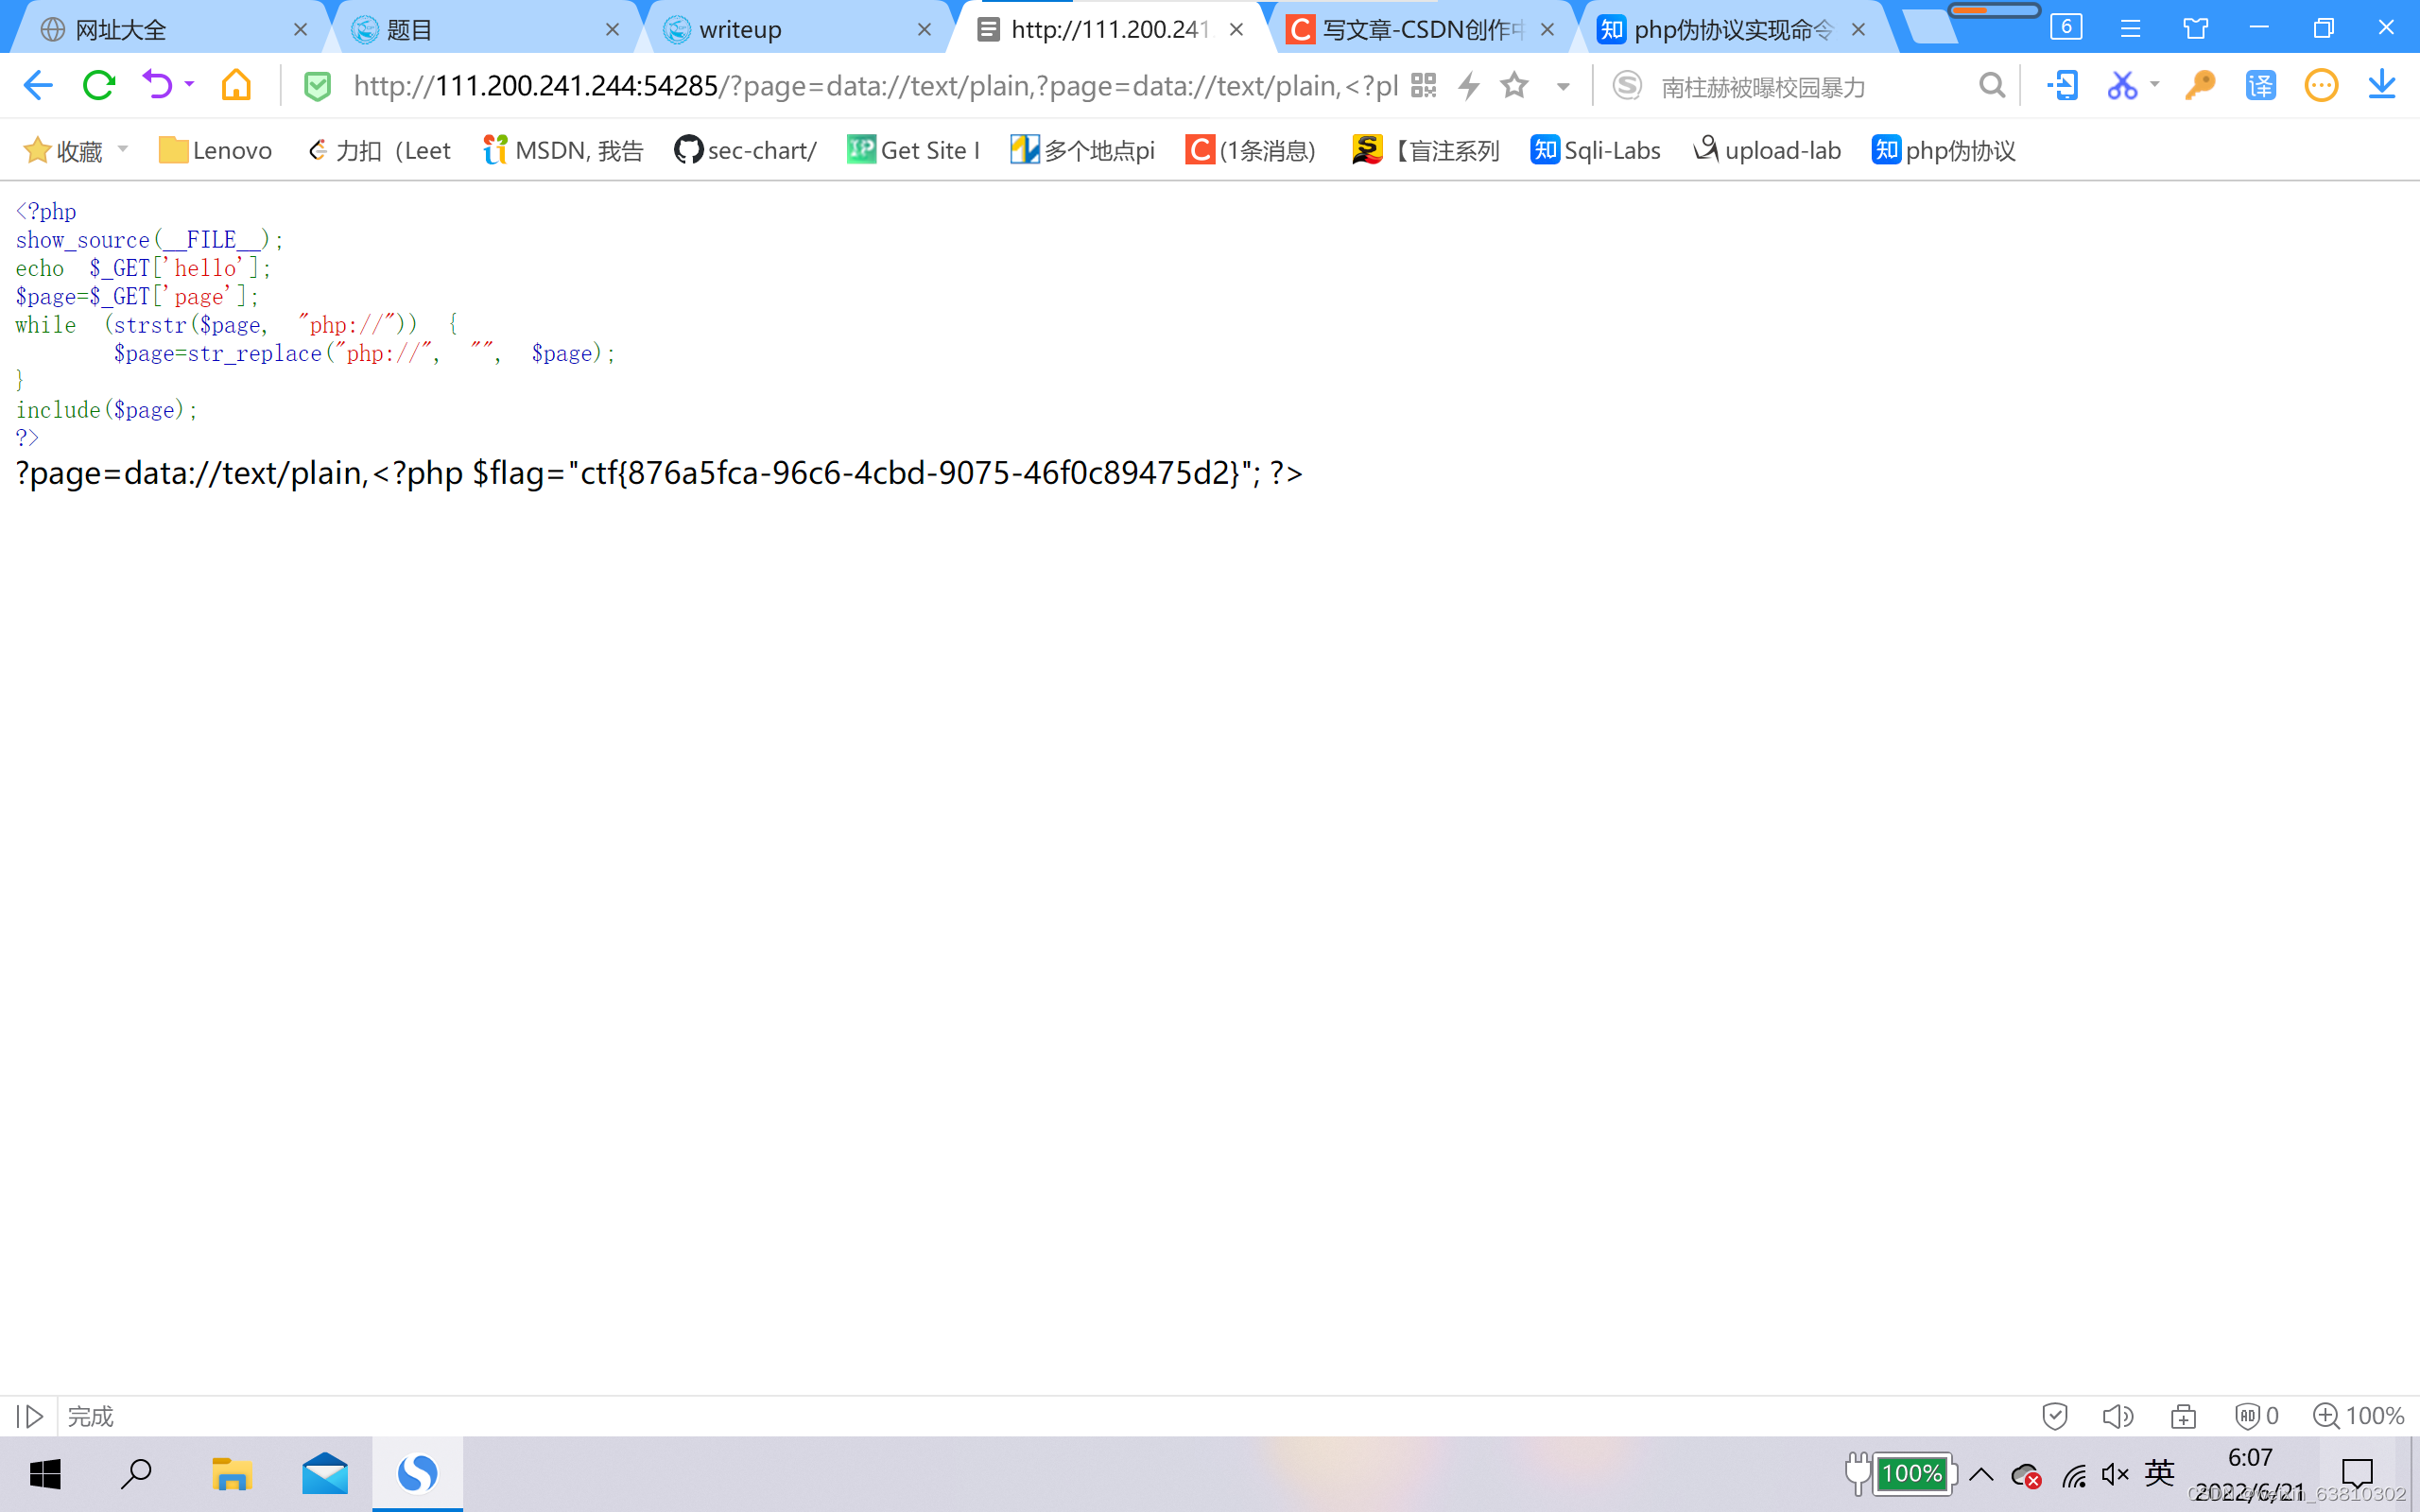Image resolution: width=2420 pixels, height=1512 pixels.
Task: Click the blue downloads arrow icon
Action: pyautogui.click(x=2382, y=86)
